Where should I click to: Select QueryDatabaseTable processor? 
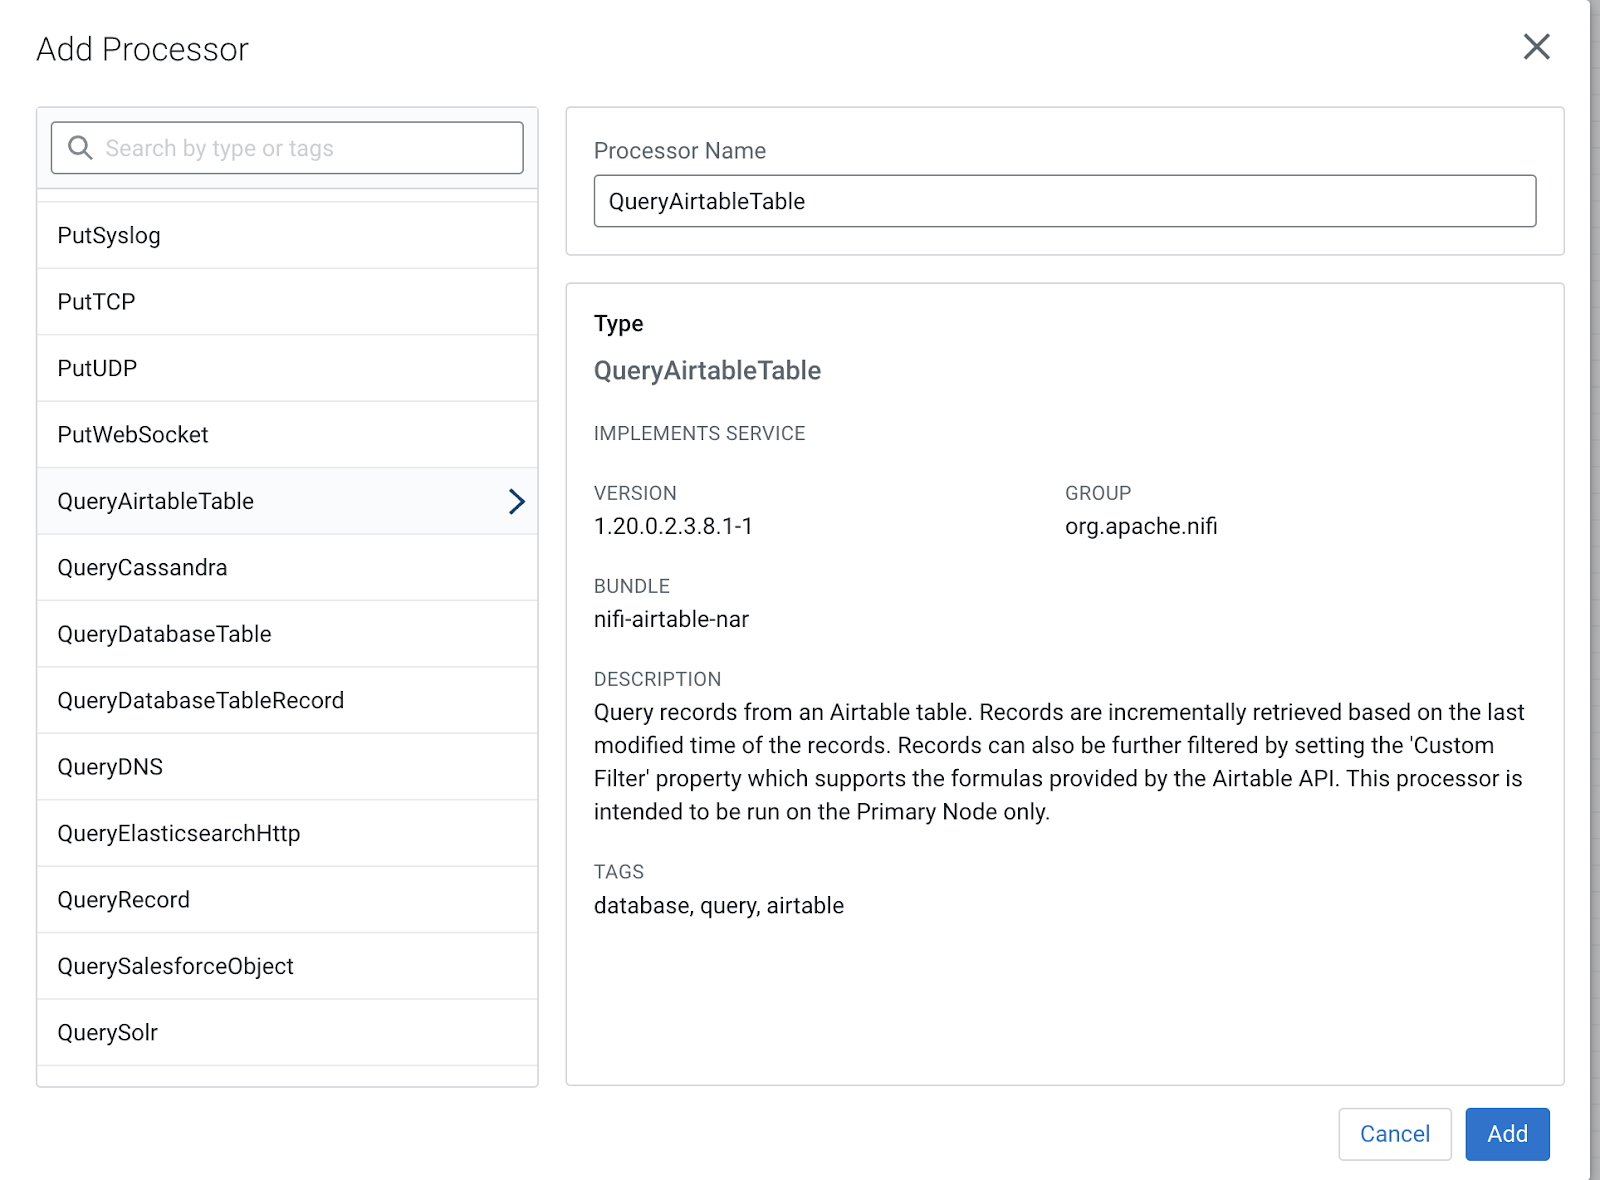tap(287, 634)
